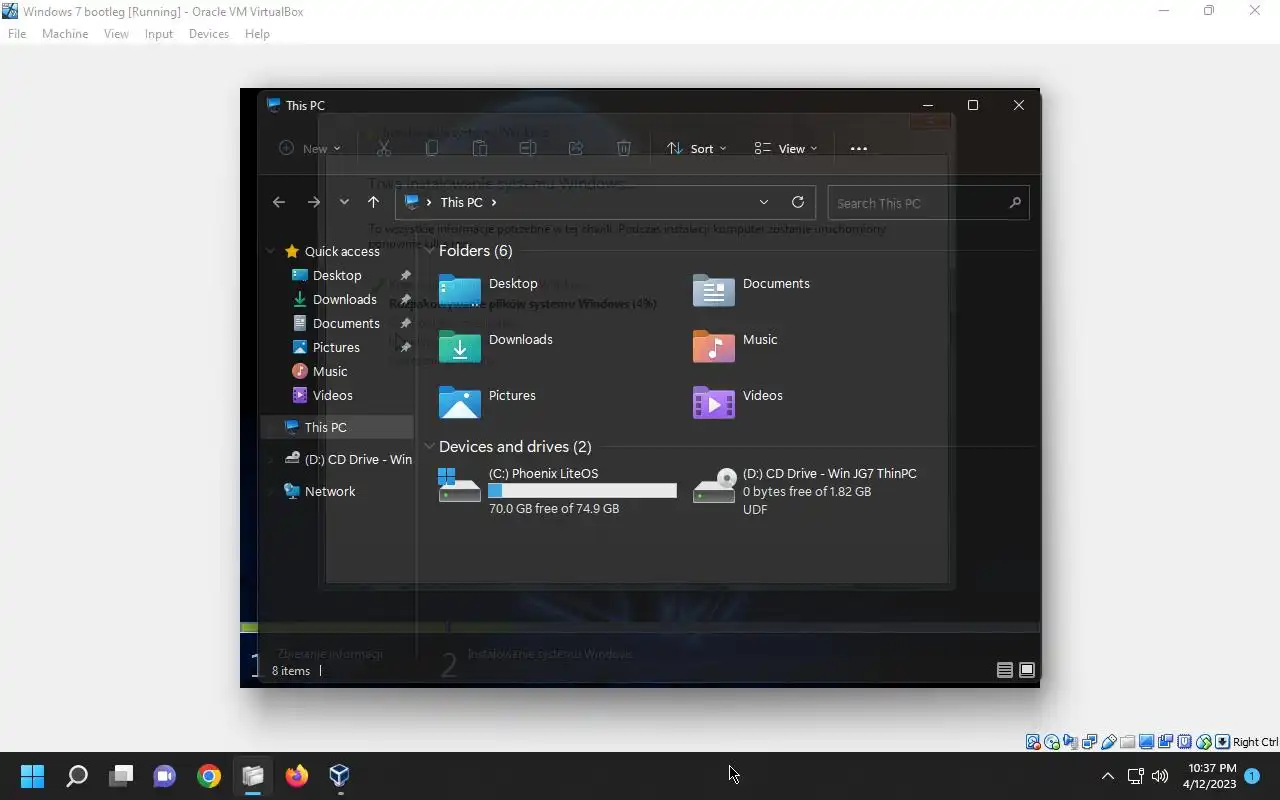Screen dimensions: 1280x800
Task: Click the Copy icon in explorer toolbar
Action: (x=432, y=148)
